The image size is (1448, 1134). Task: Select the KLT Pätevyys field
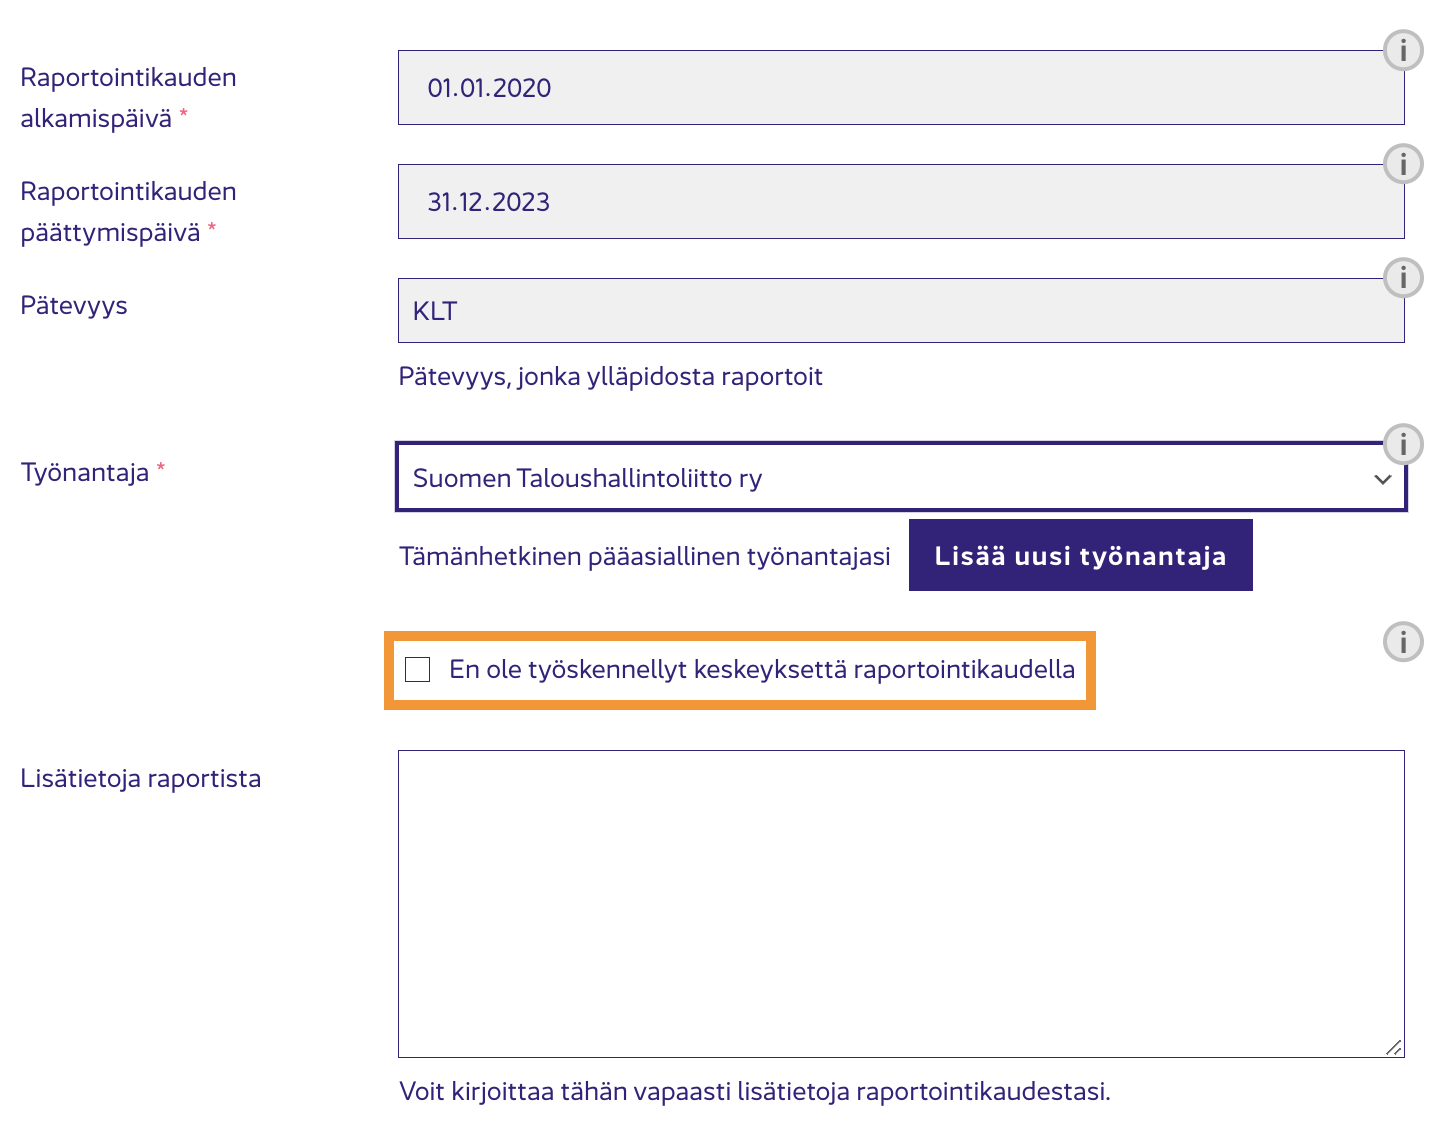pos(901,311)
